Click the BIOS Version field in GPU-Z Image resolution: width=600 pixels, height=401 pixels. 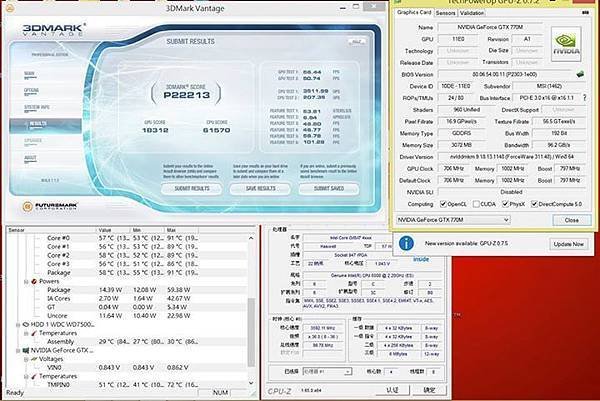[505, 74]
